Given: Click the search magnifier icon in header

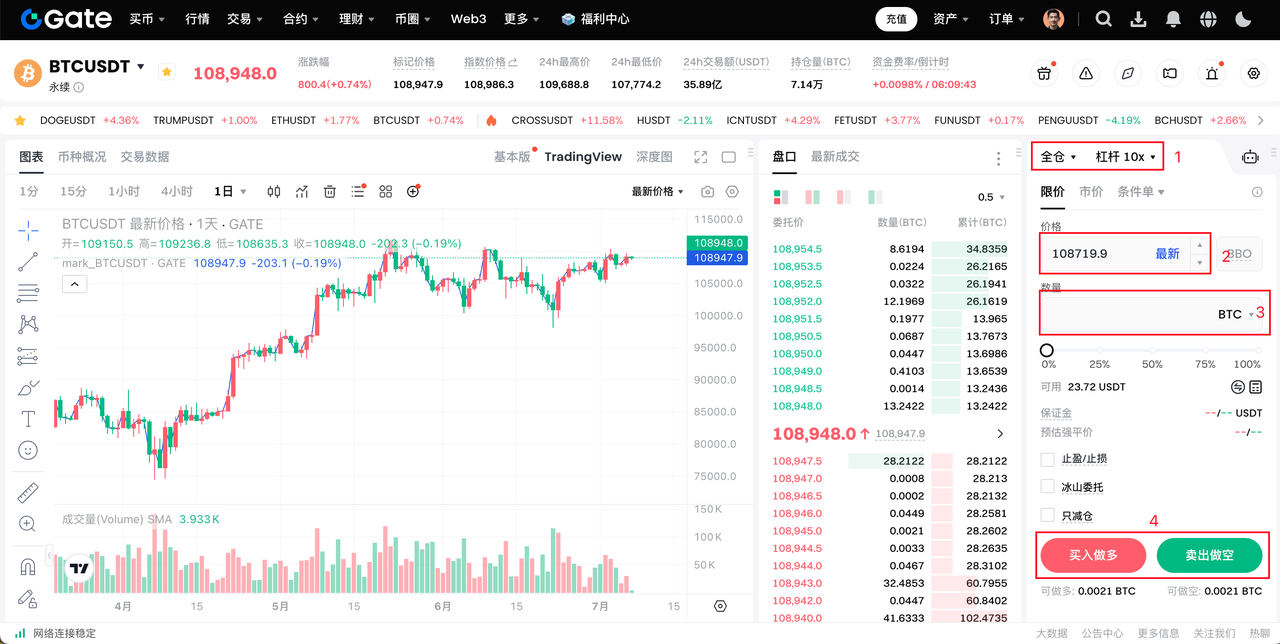Looking at the screenshot, I should click(1103, 19).
